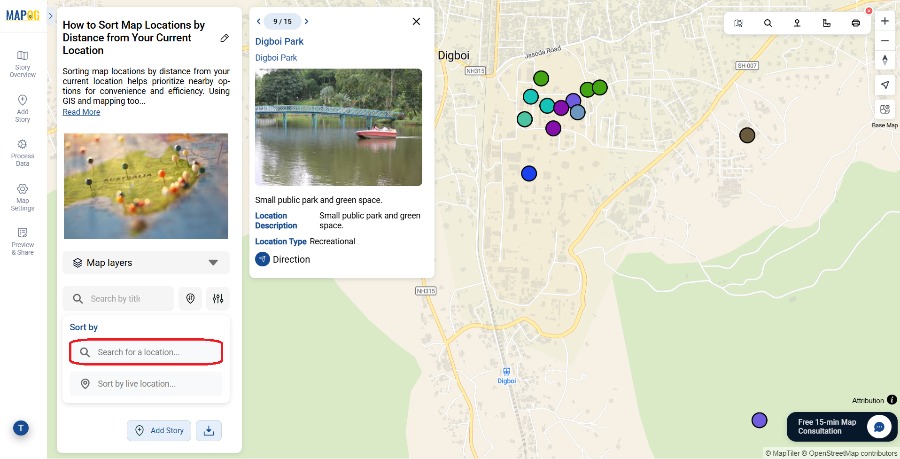Screen dimensions: 900x459
Task: Click the Digboi town label on the map
Action: pos(453,56)
